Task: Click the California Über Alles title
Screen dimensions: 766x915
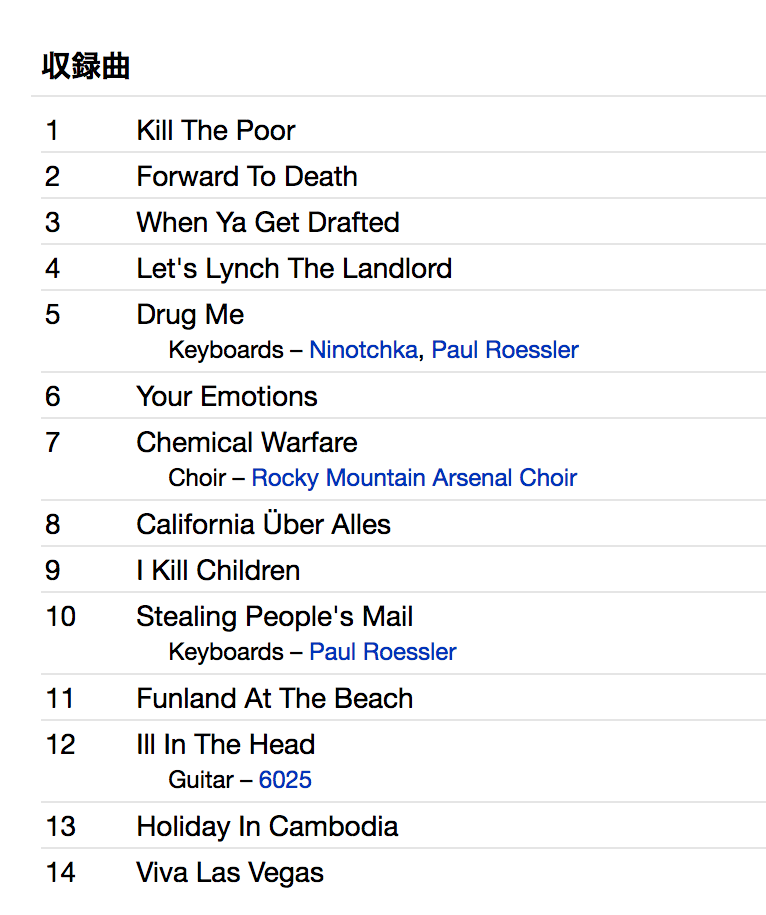Action: pyautogui.click(x=264, y=524)
